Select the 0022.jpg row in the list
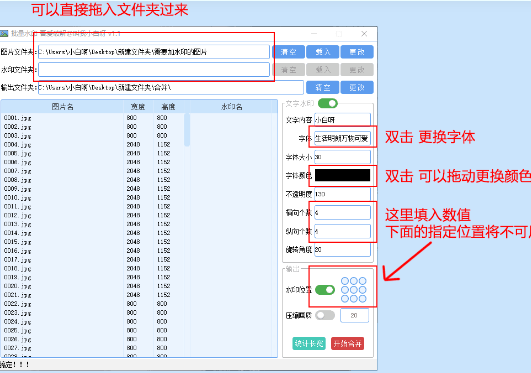531x373 pixels. tap(93, 304)
